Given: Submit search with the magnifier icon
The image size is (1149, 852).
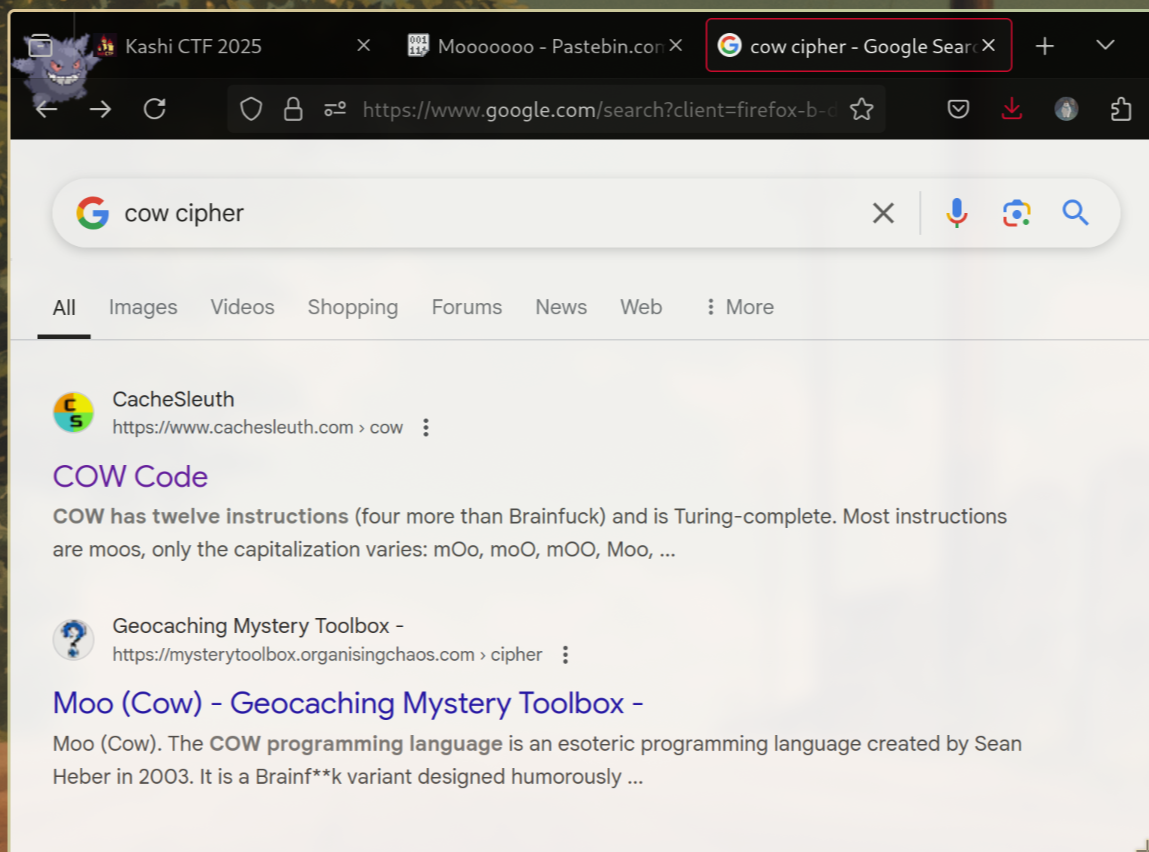Looking at the screenshot, I should pos(1076,213).
